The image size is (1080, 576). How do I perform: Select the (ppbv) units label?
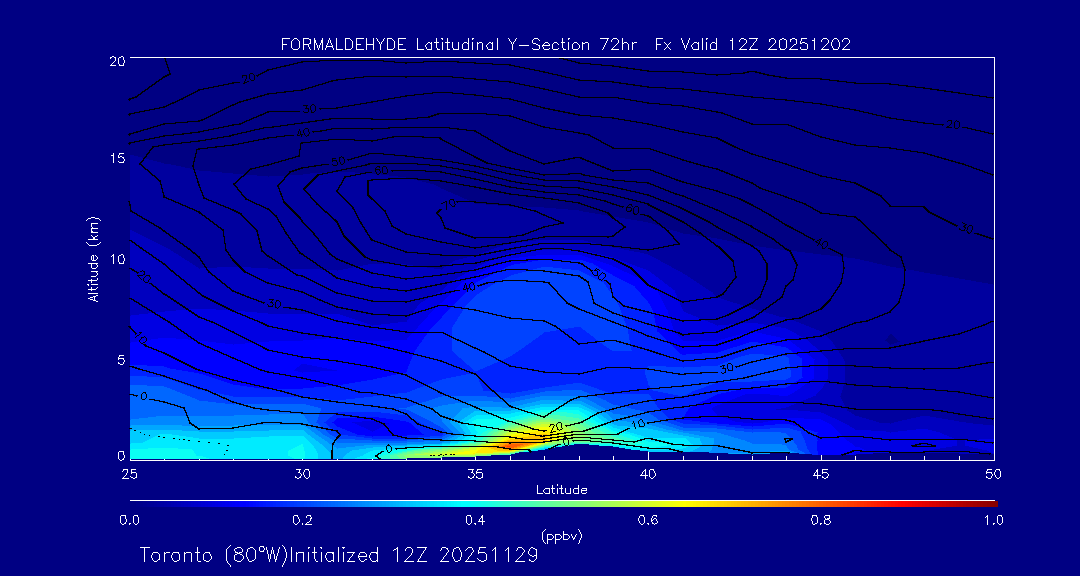pos(561,536)
